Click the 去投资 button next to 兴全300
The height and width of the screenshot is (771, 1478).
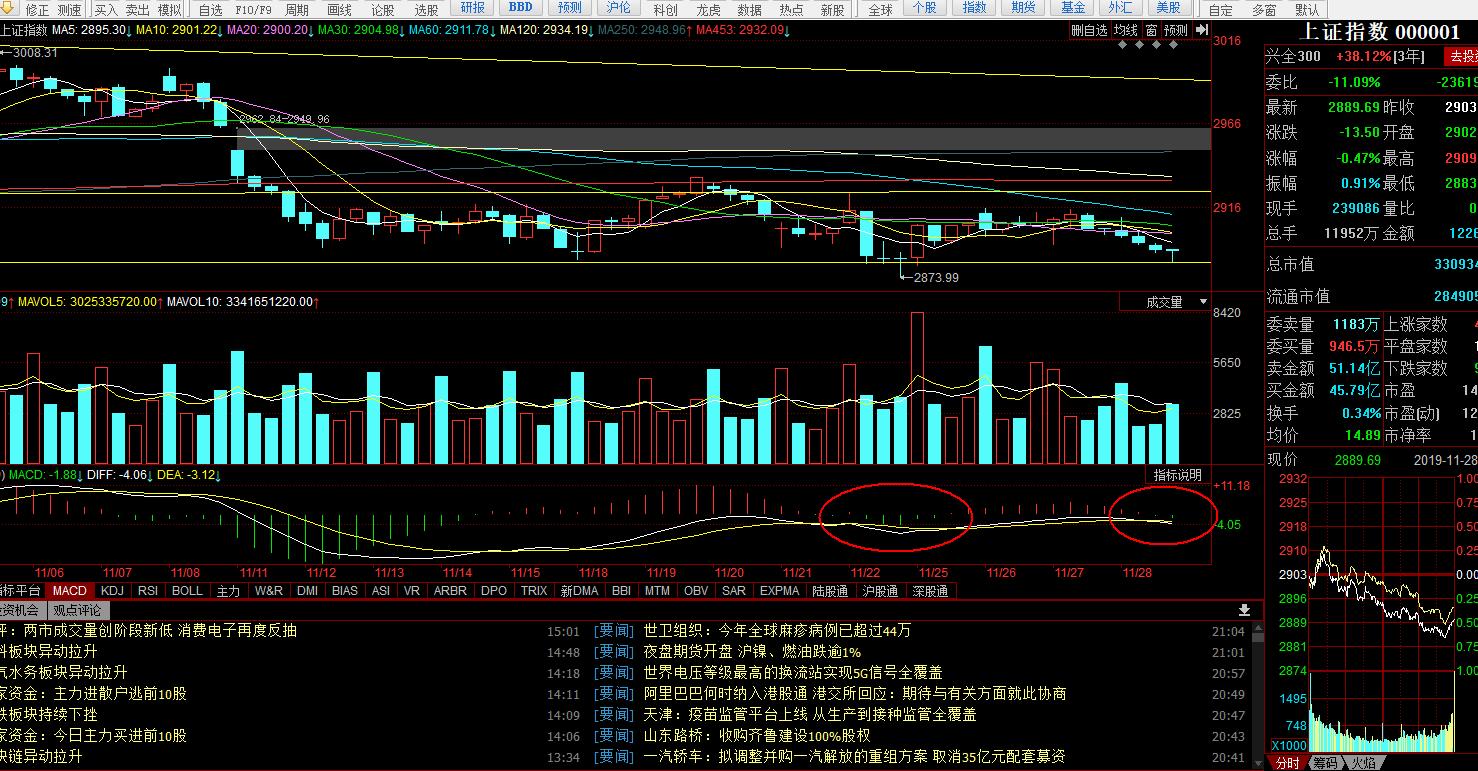(1458, 57)
